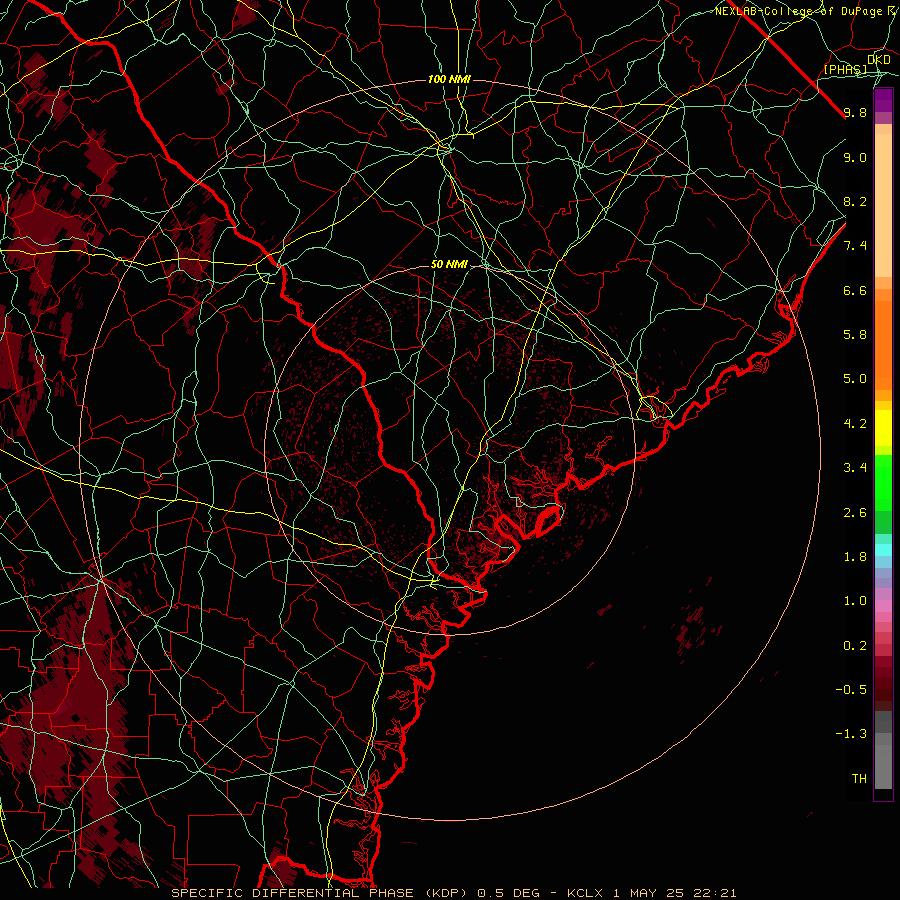Pick the bright green band of the color bar
This screenshot has height=900, width=900.
click(x=883, y=483)
